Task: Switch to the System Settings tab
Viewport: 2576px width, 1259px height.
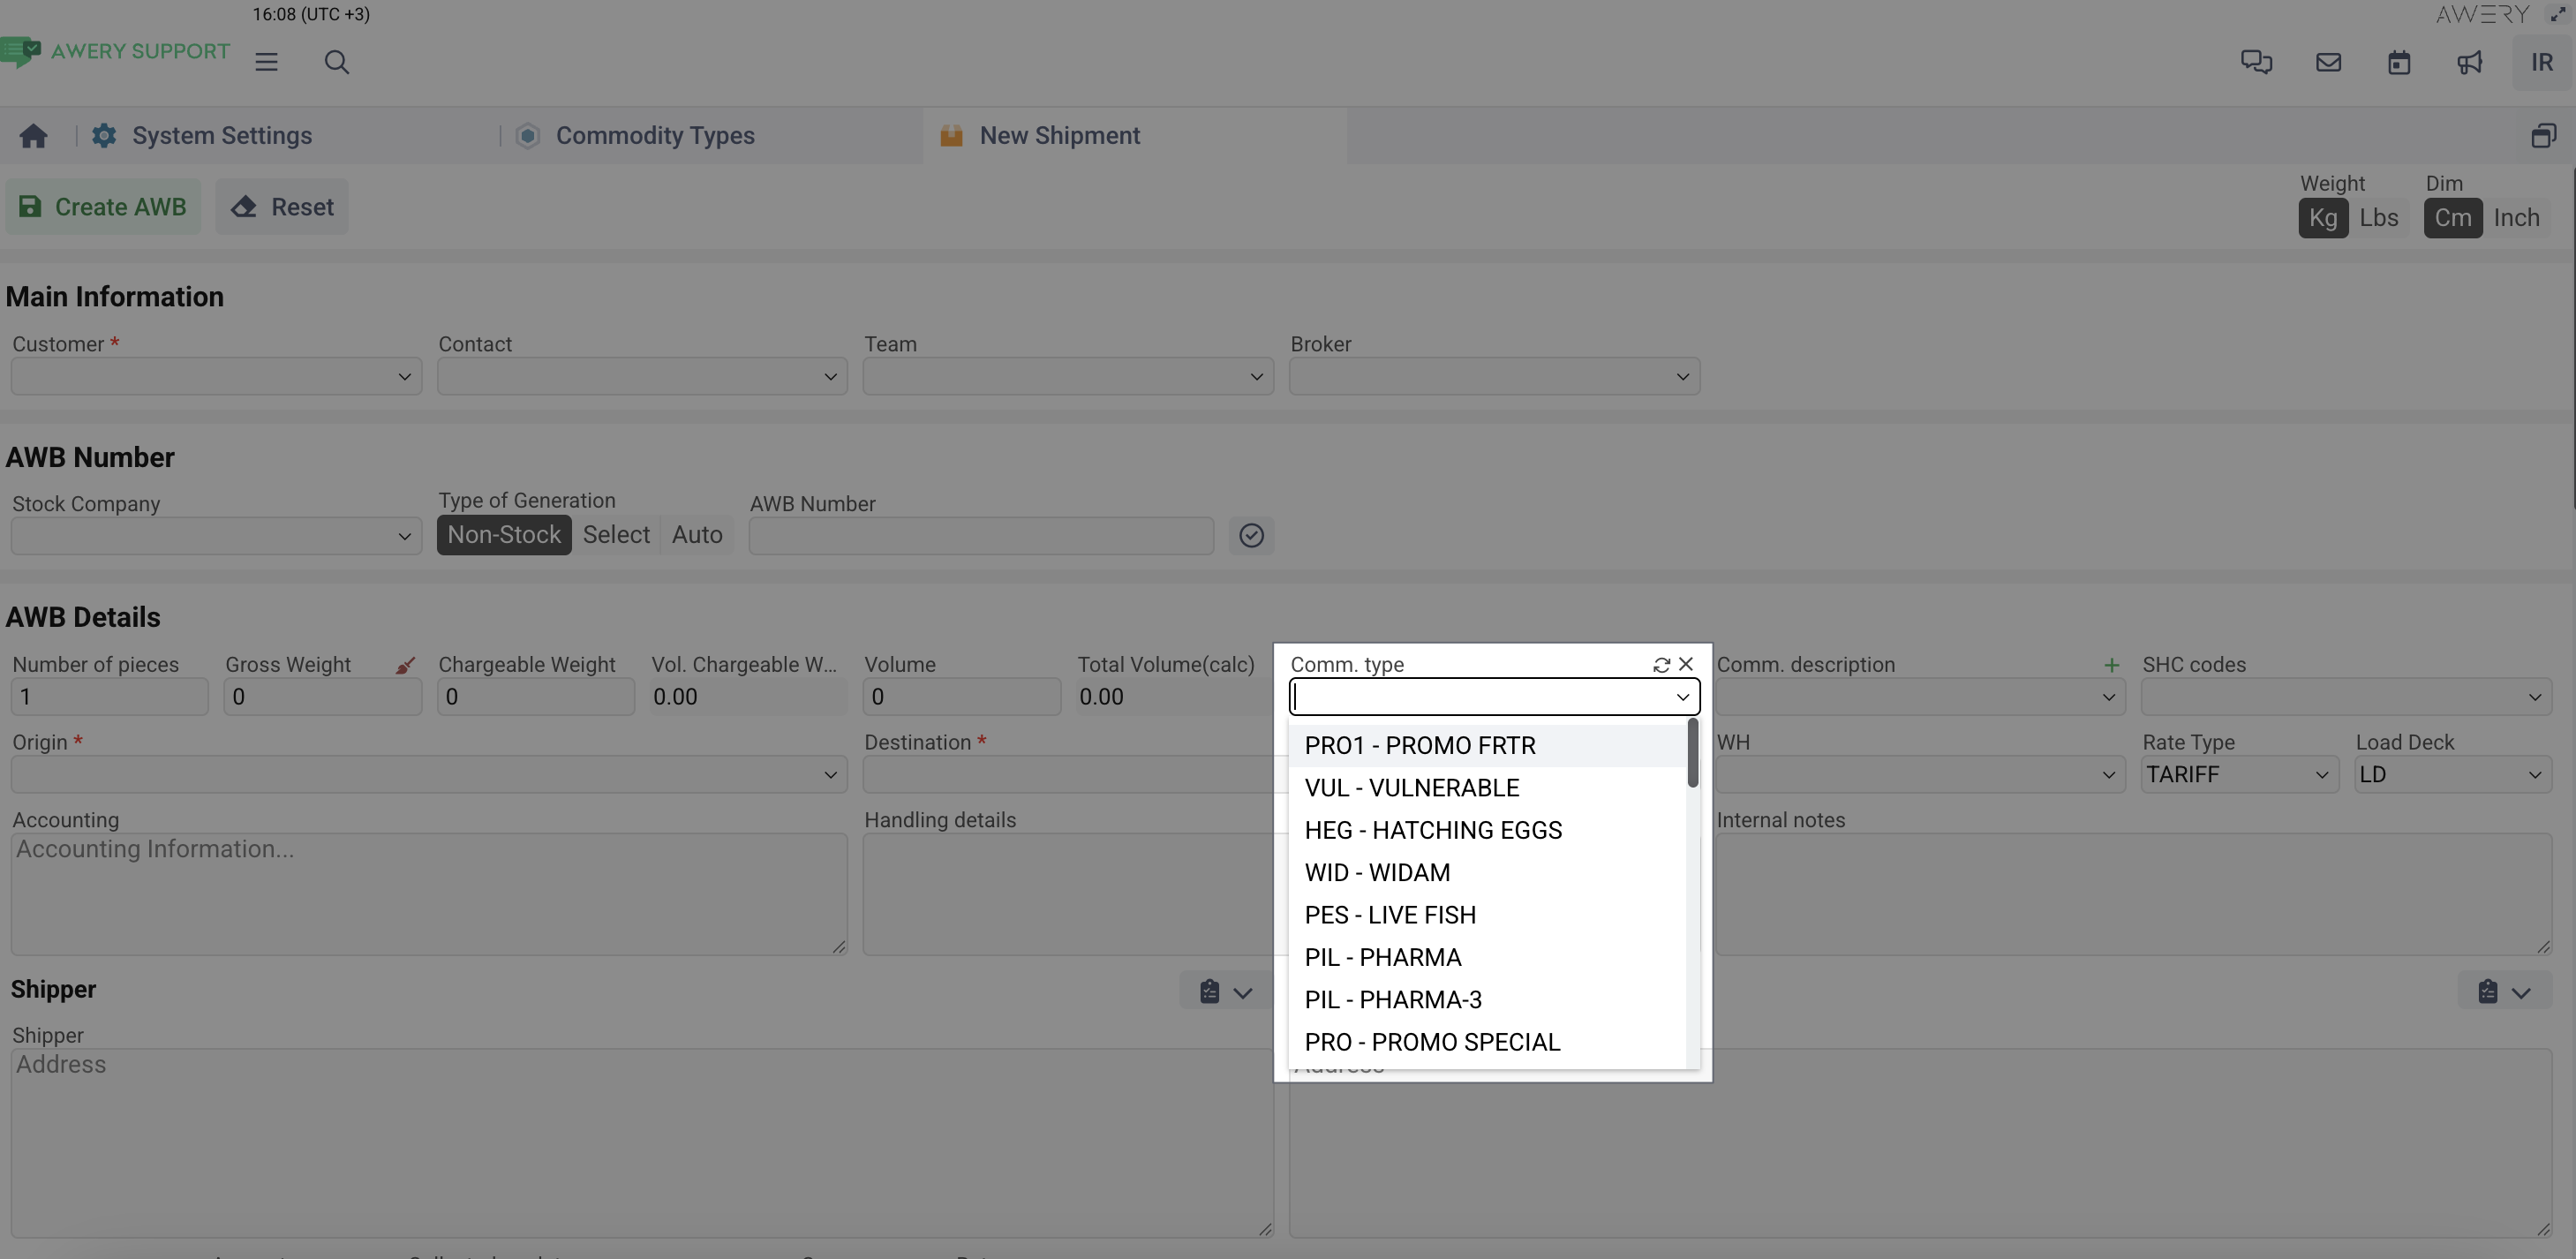Action: pyautogui.click(x=222, y=136)
